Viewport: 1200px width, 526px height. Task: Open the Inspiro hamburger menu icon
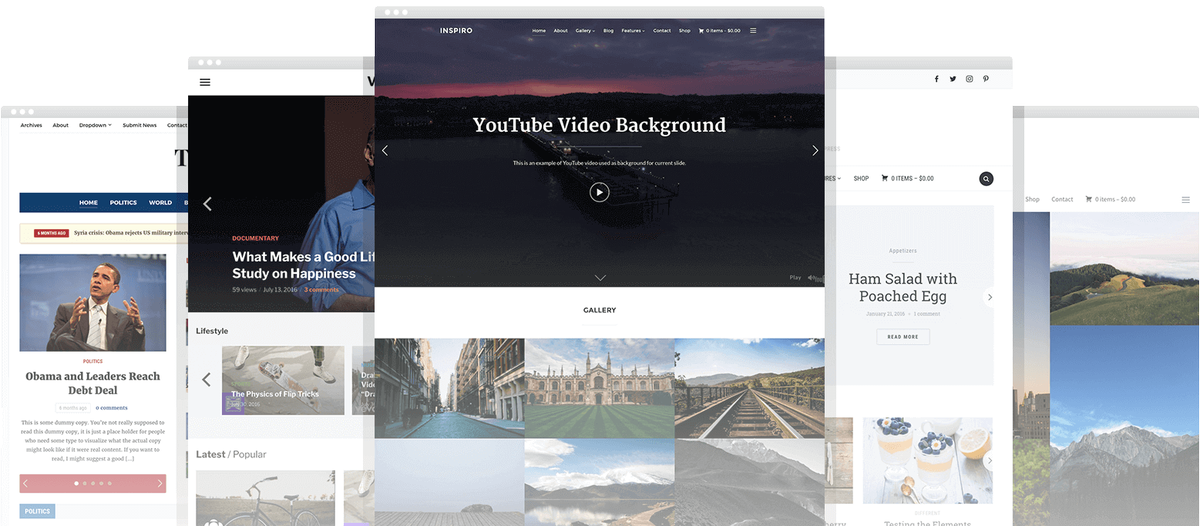pos(753,30)
